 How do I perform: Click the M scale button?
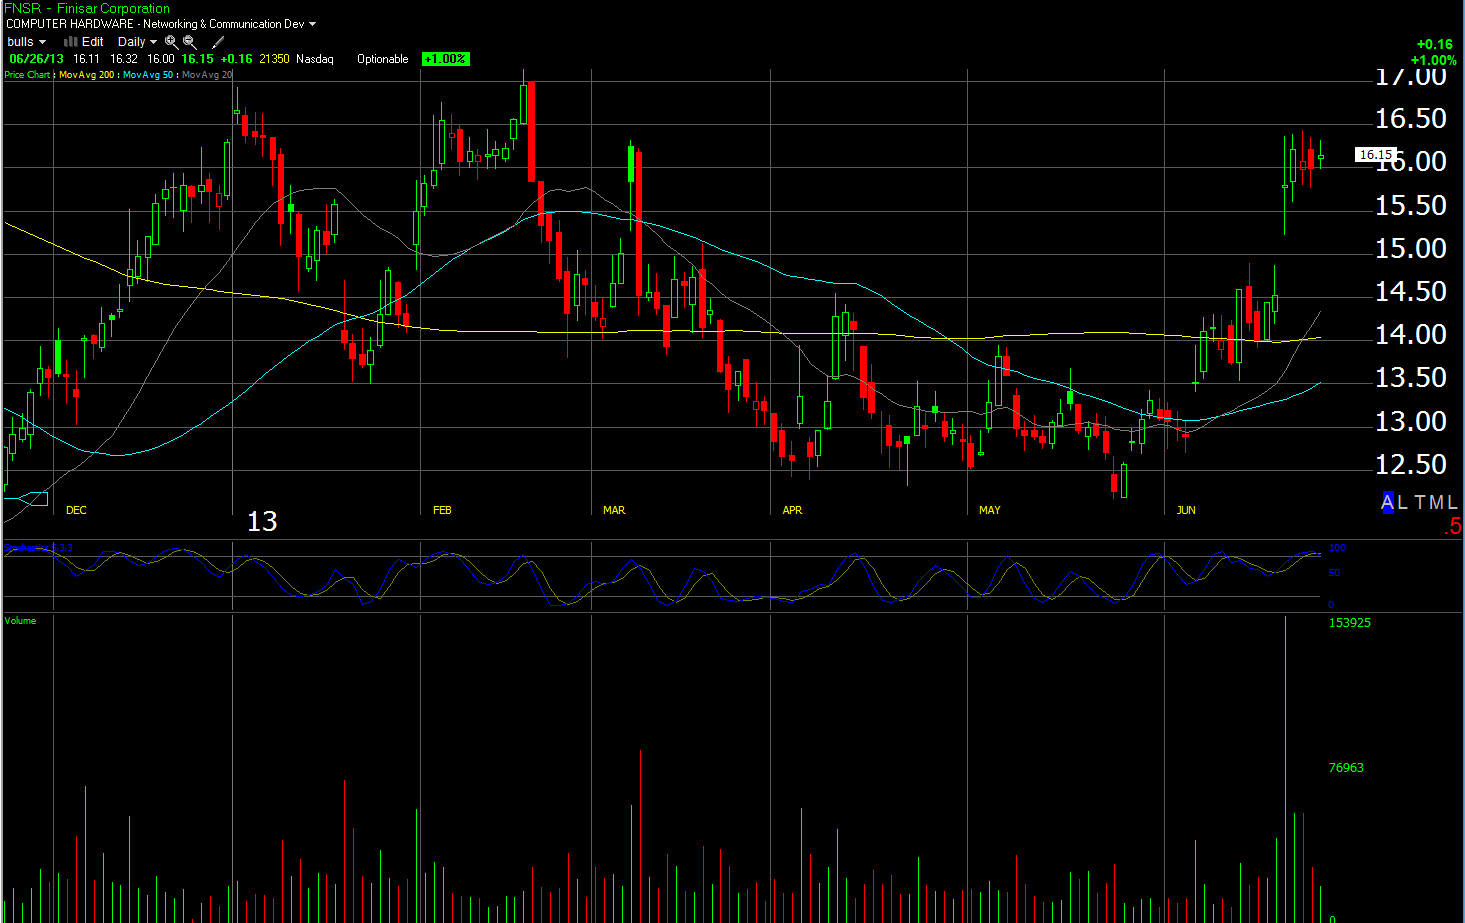[x=1435, y=502]
